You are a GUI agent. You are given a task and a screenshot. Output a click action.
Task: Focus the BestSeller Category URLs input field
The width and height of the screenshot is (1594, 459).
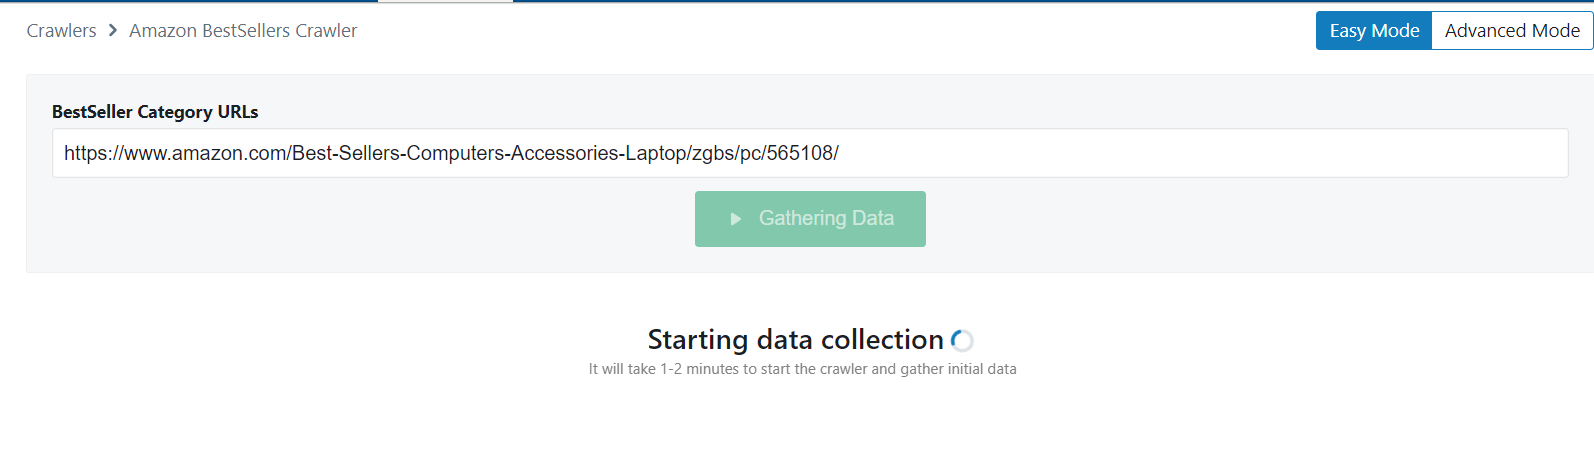click(x=810, y=153)
